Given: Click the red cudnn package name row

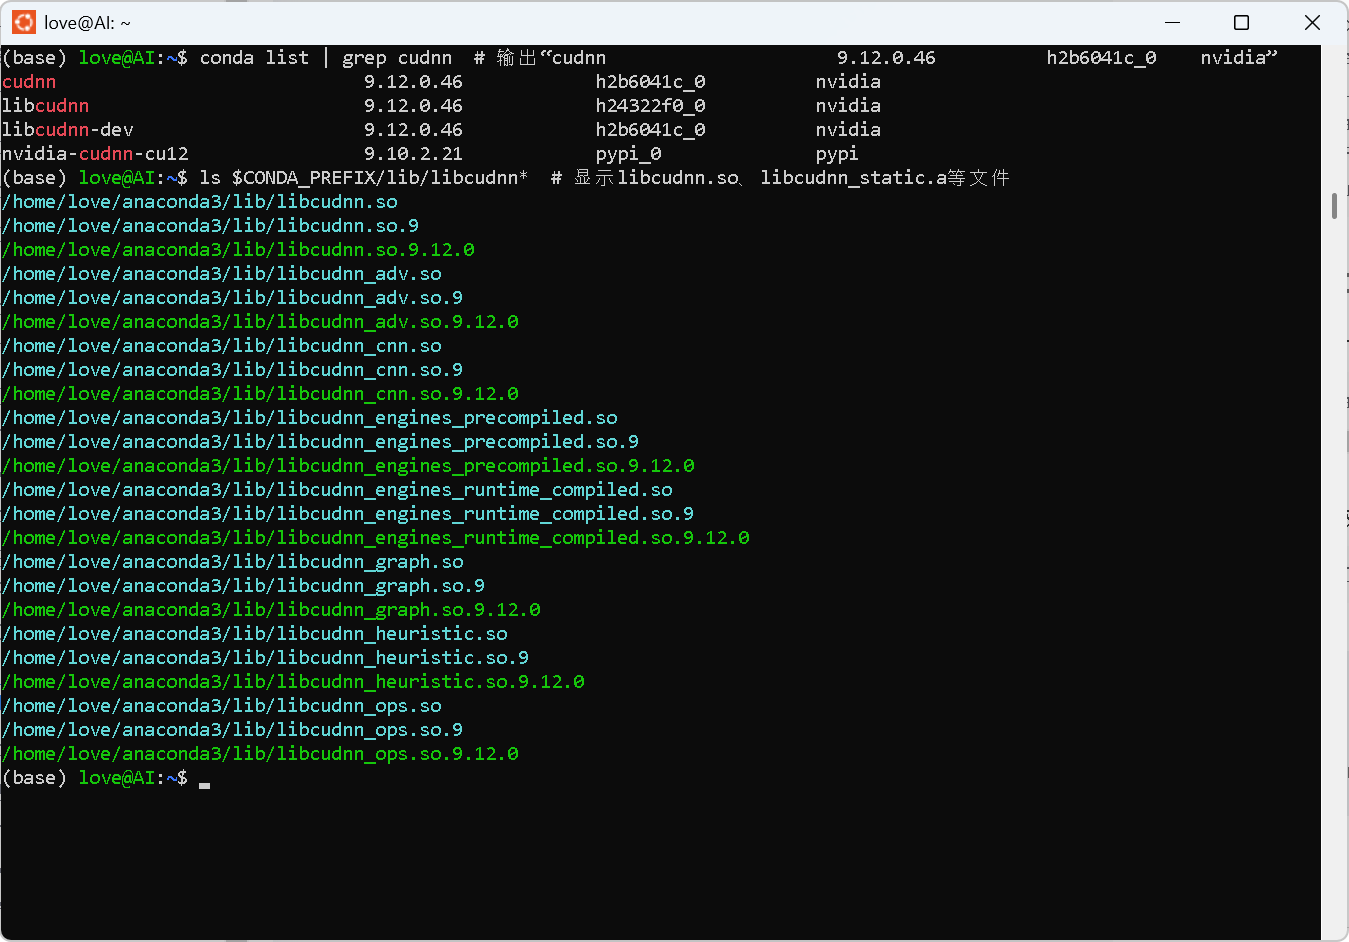Looking at the screenshot, I should tap(29, 82).
